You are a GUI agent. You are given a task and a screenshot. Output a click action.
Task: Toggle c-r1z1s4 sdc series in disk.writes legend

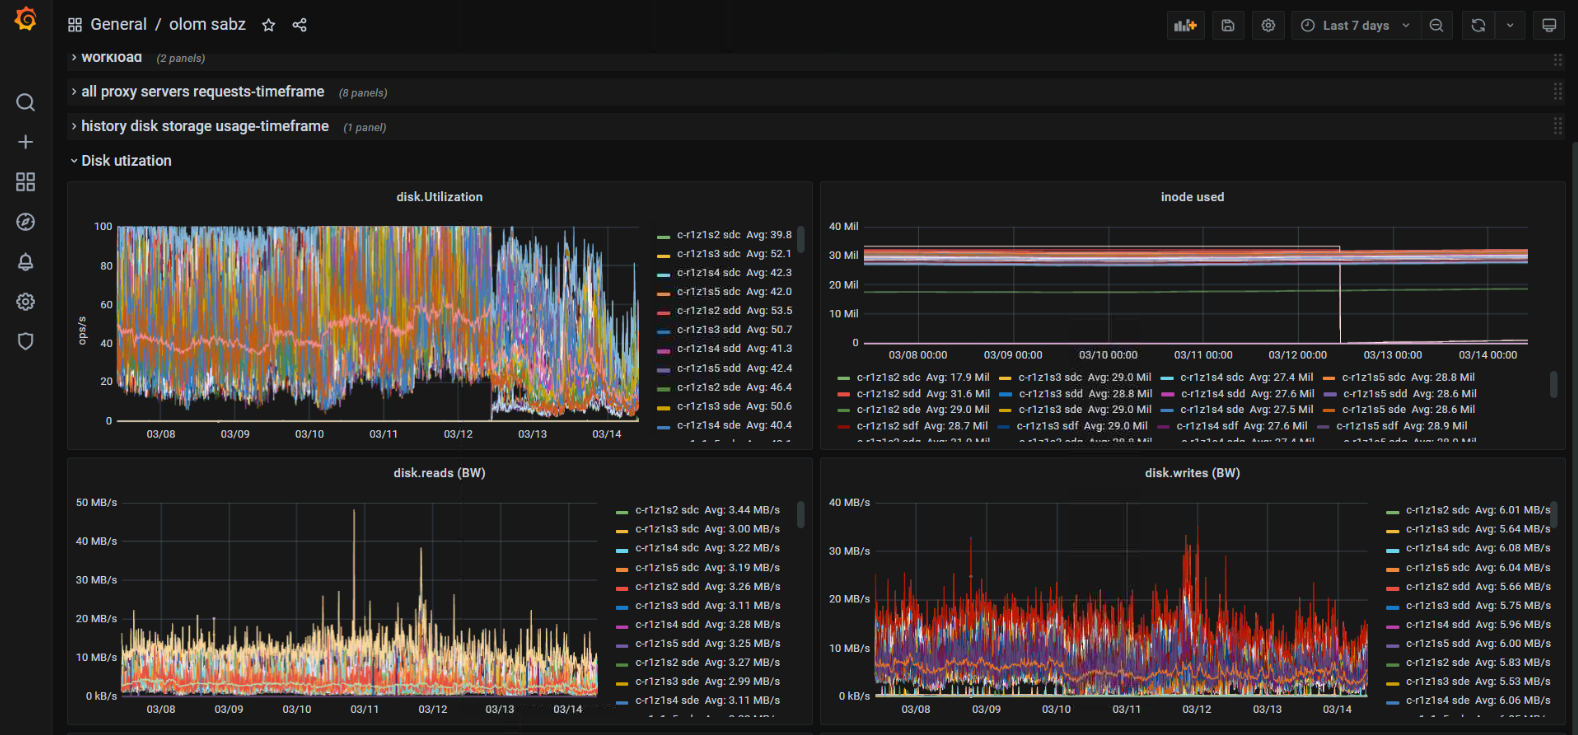point(1437,548)
